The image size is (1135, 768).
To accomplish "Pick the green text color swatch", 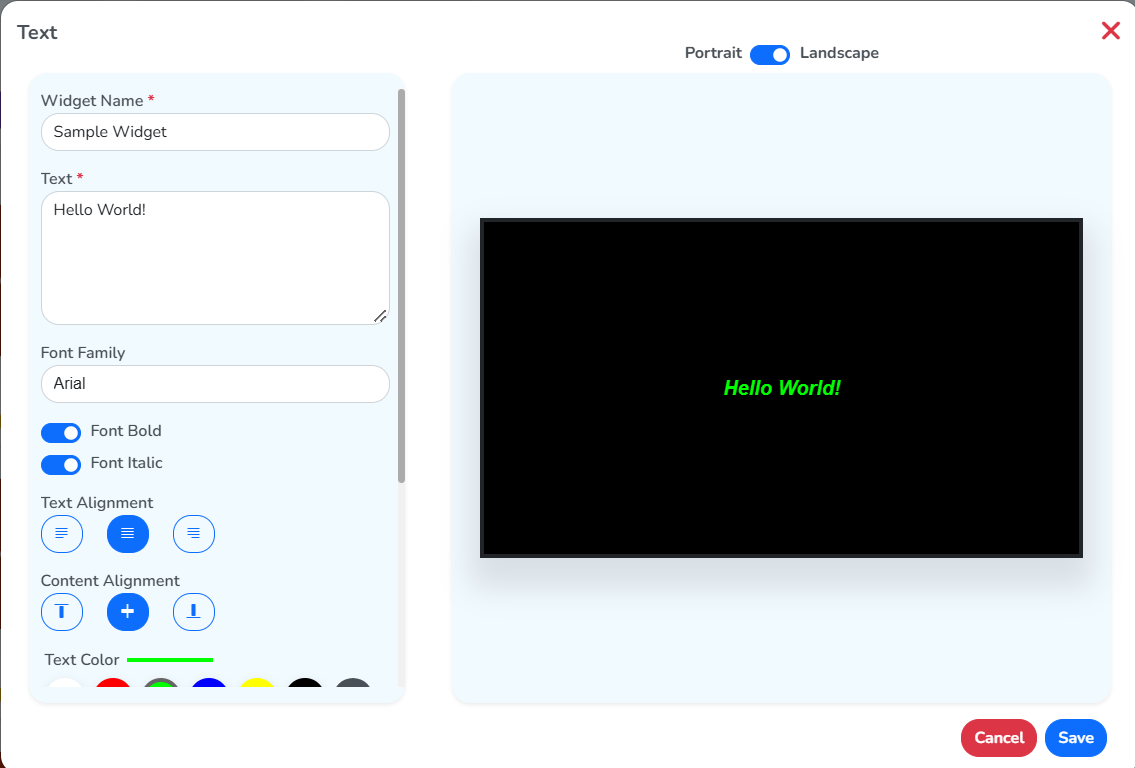I will (x=161, y=683).
